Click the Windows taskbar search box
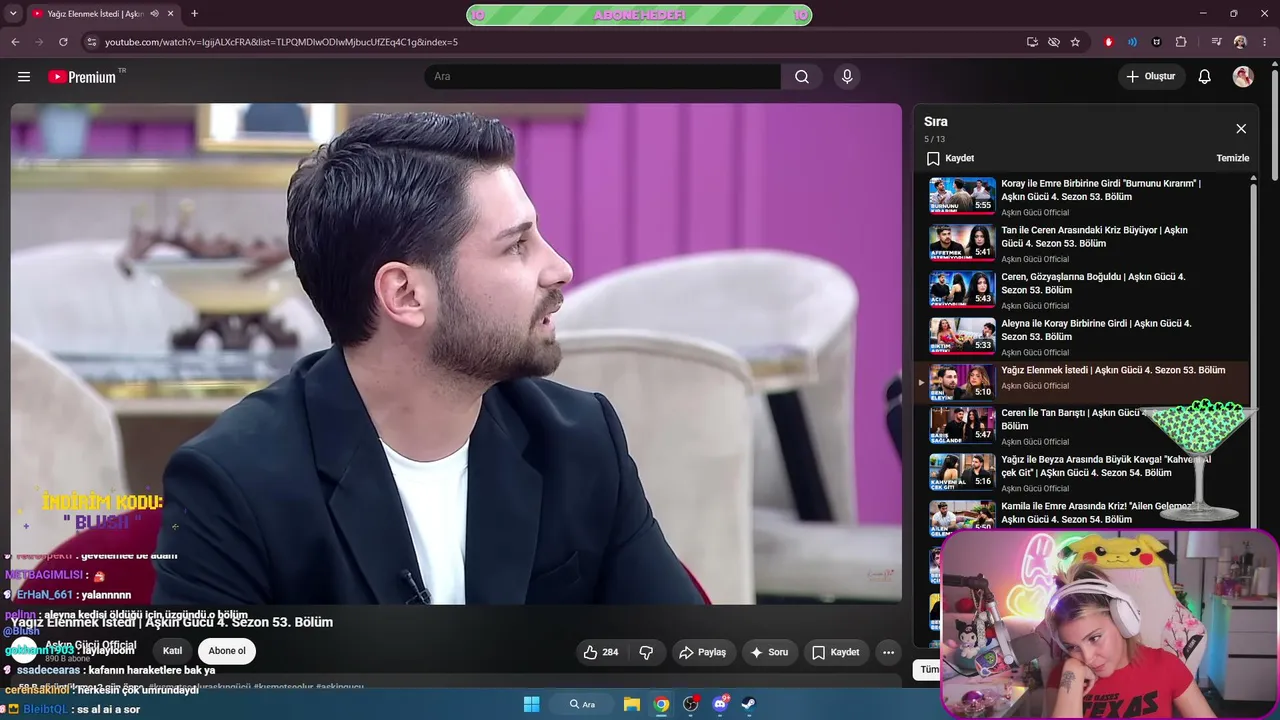Screen dimensions: 1280x720 point(582,704)
